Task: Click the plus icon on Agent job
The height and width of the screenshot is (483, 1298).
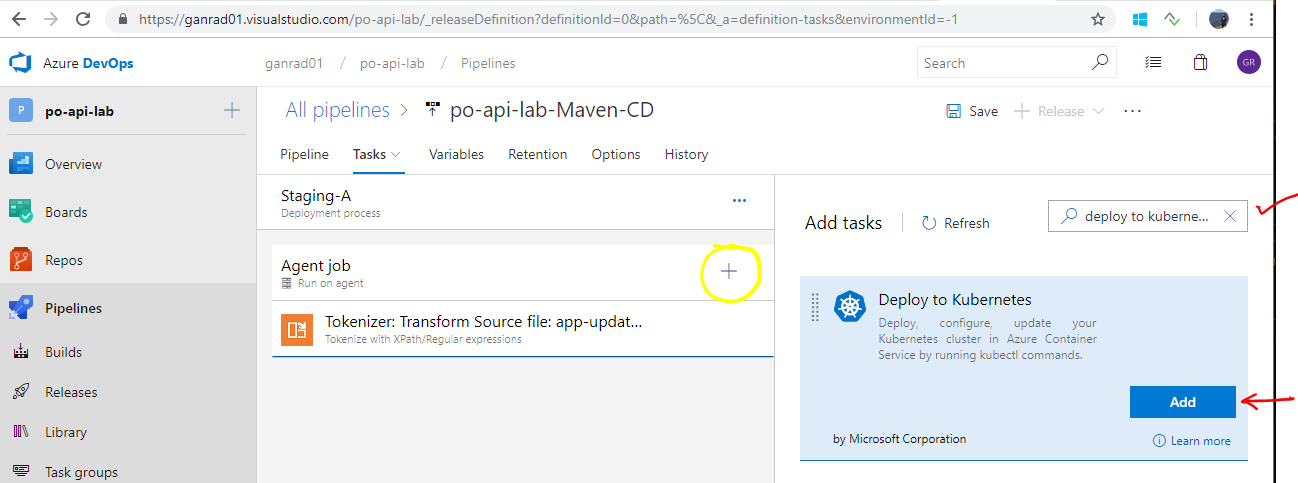Action: (x=729, y=272)
